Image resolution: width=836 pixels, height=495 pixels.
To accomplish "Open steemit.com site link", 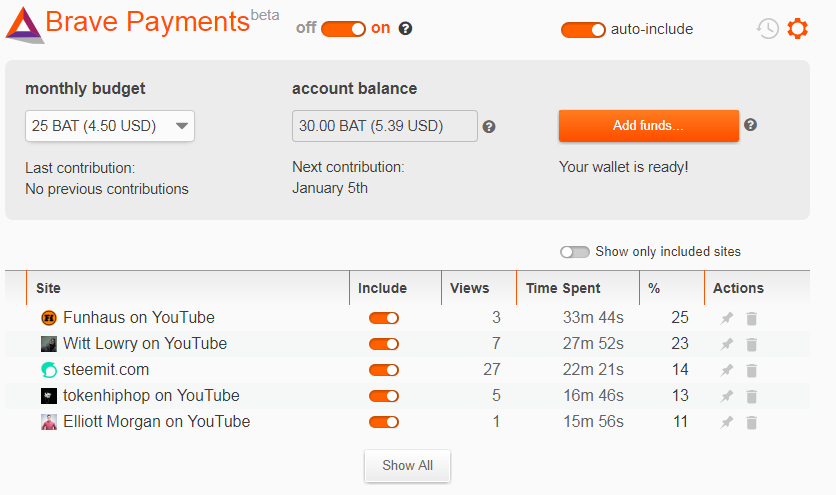I will [106, 370].
